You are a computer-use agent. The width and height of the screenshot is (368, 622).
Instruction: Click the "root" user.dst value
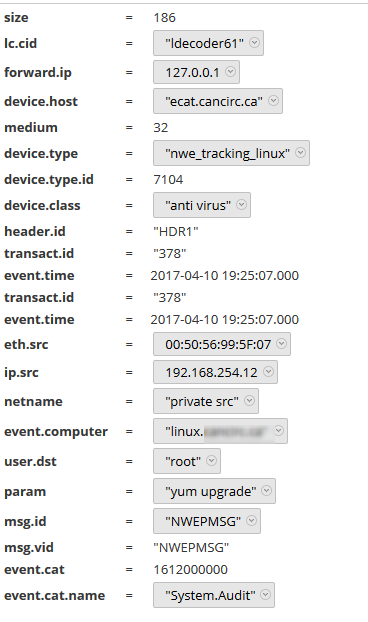(183, 461)
